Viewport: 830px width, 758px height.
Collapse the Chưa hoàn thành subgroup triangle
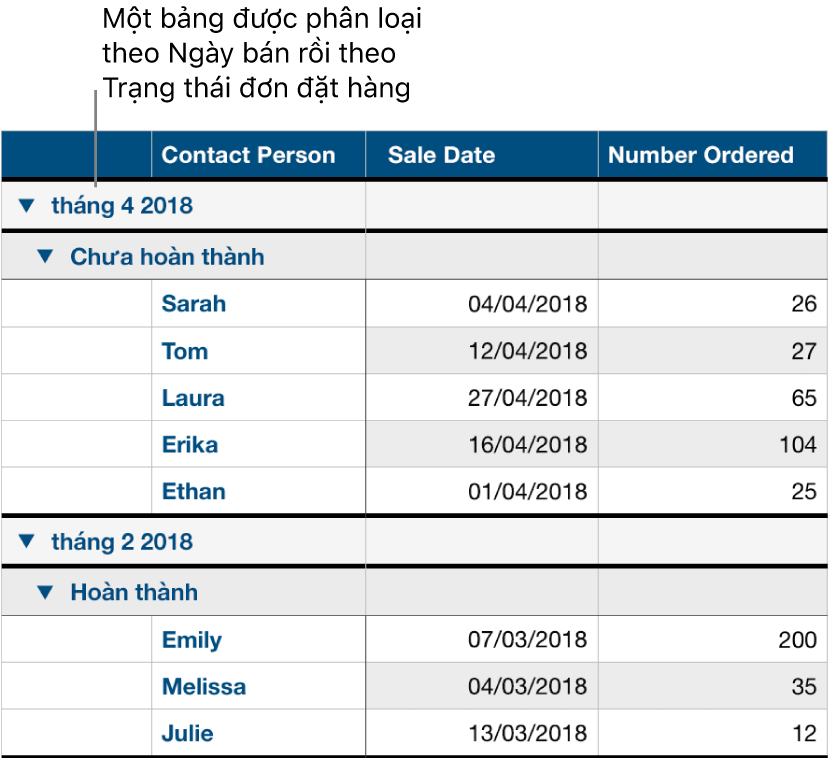[x=44, y=257]
